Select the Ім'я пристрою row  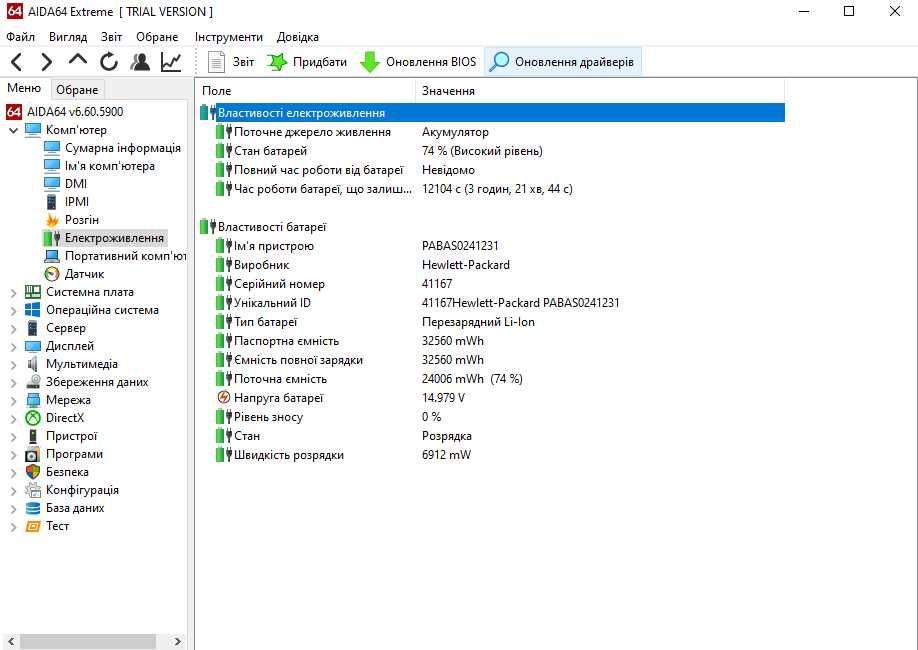click(492, 246)
